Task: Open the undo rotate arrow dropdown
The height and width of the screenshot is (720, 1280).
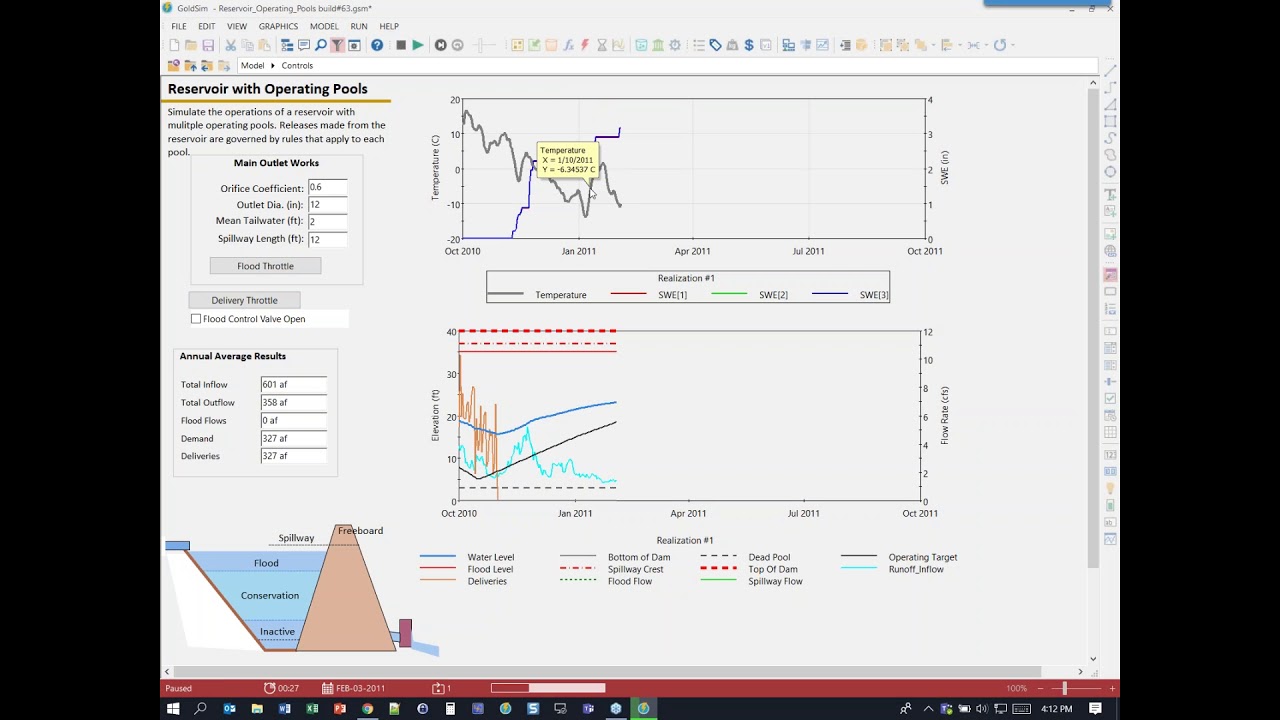Action: [x=1012, y=45]
